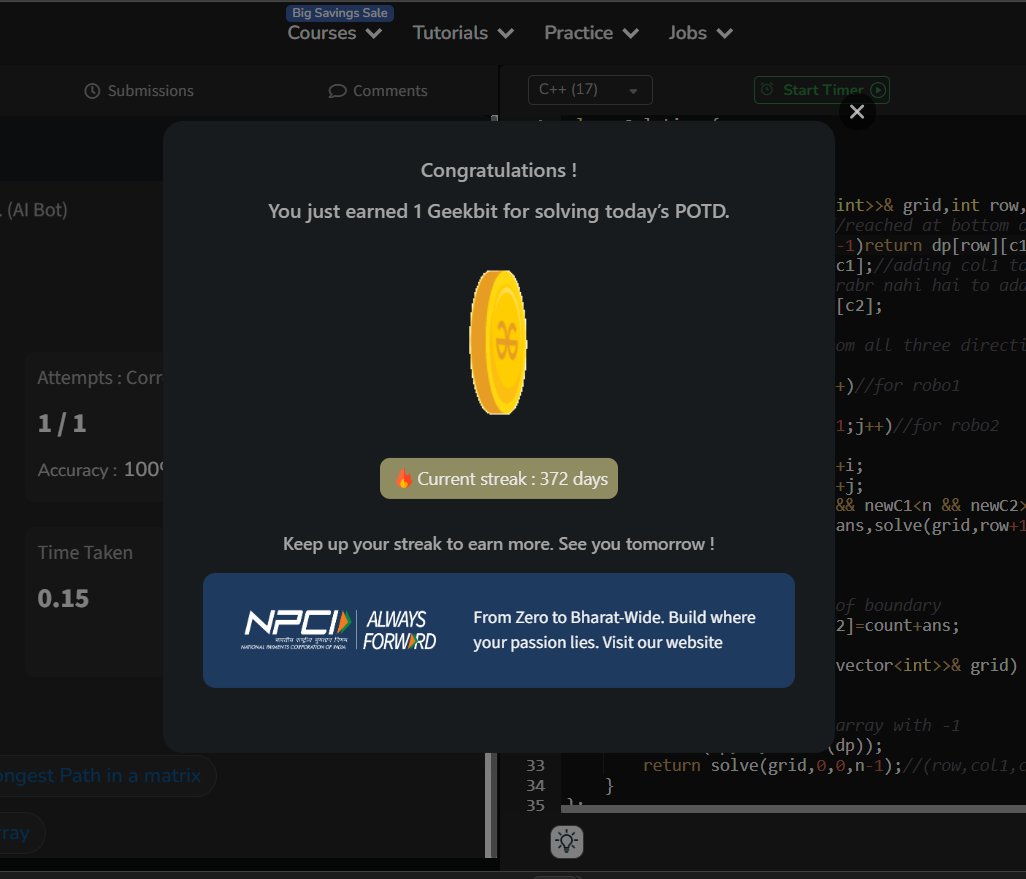This screenshot has width=1026, height=879.
Task: Click the play icon in Start Timer
Action: click(x=878, y=90)
